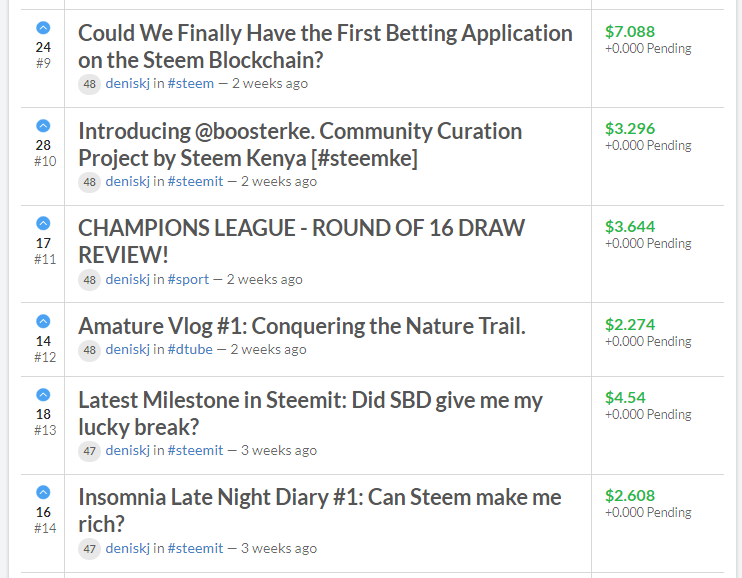Click the vote count 28 on boosterke post
742x578 pixels.
point(43,145)
